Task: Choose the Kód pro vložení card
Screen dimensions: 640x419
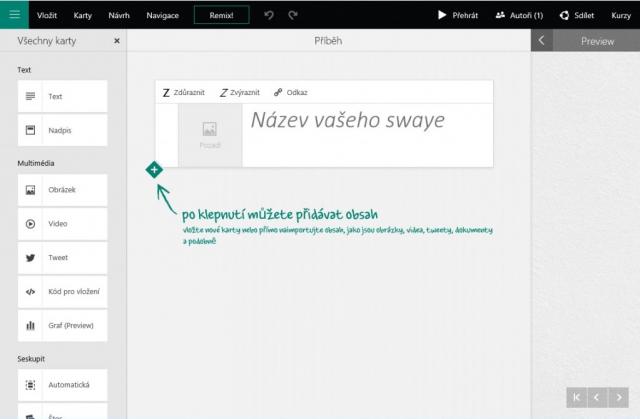Action: [62, 291]
